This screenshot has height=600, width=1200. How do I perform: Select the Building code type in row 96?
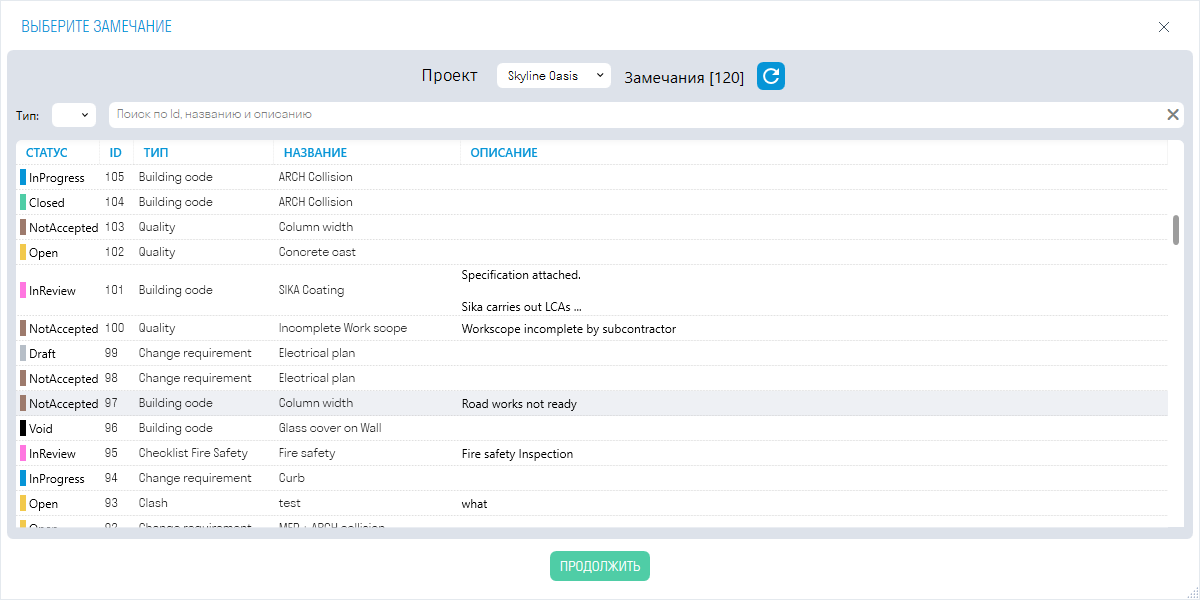176,428
